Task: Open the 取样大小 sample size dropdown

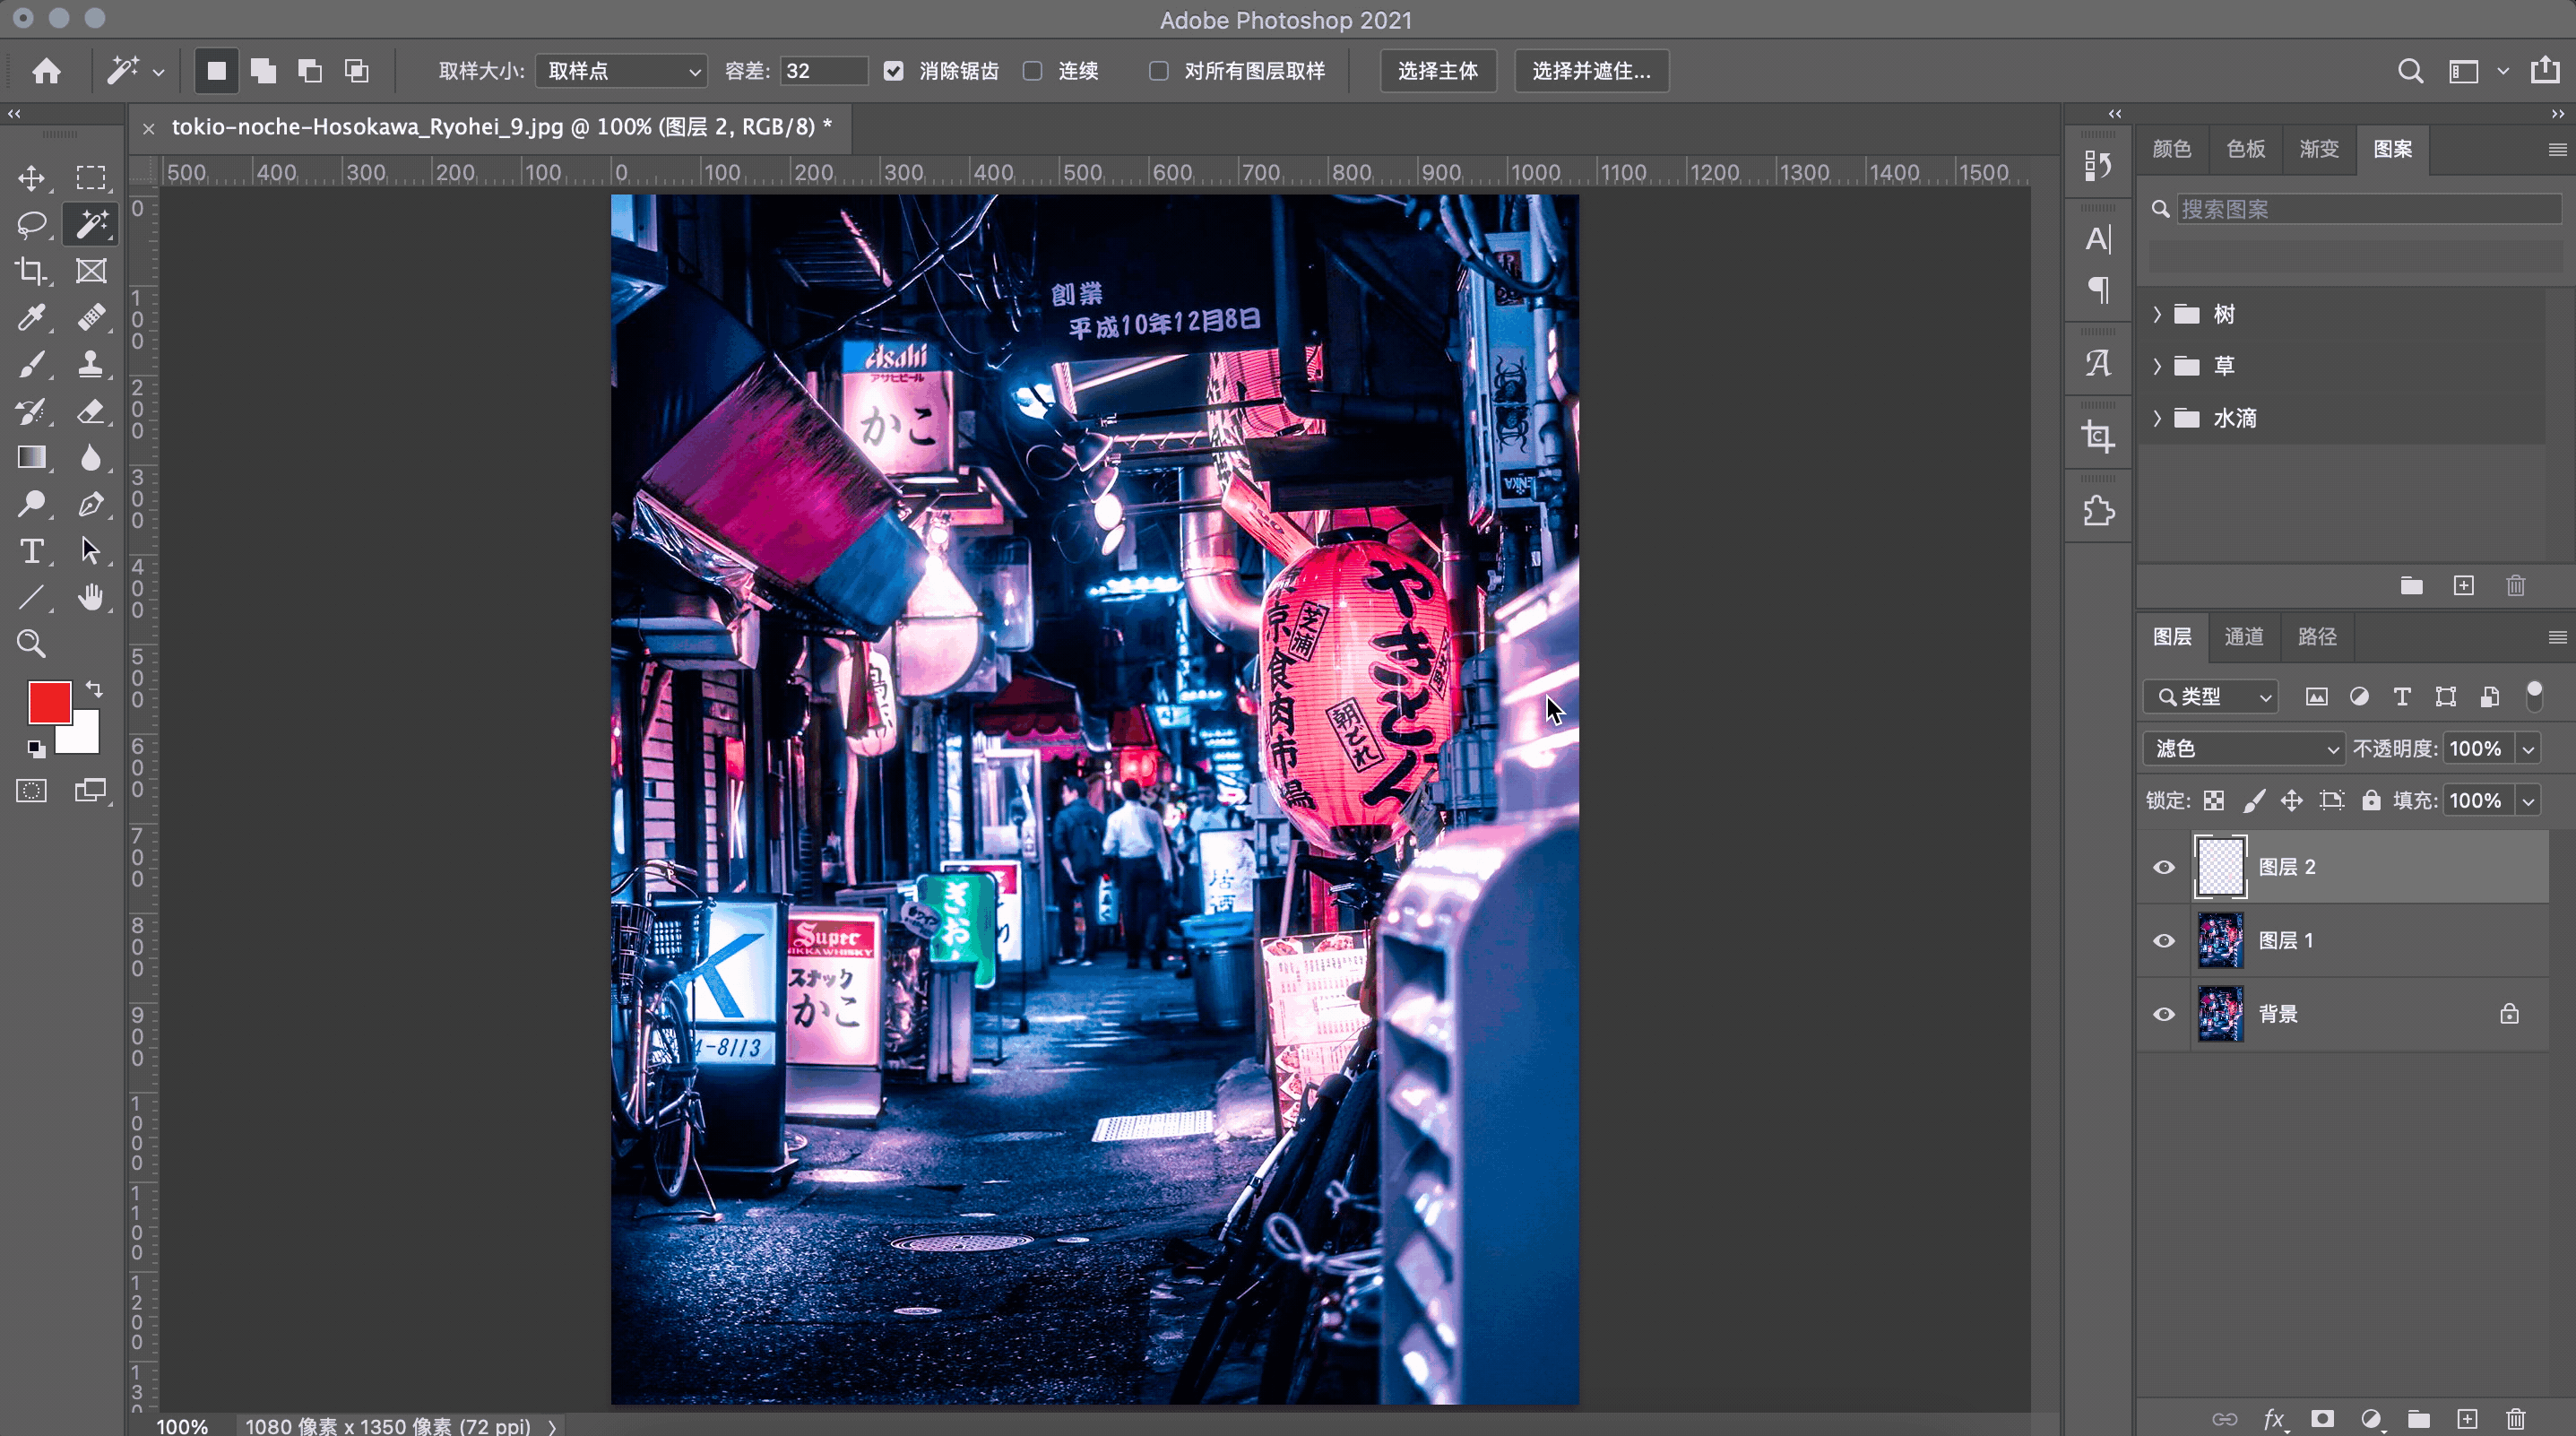Action: (622, 71)
